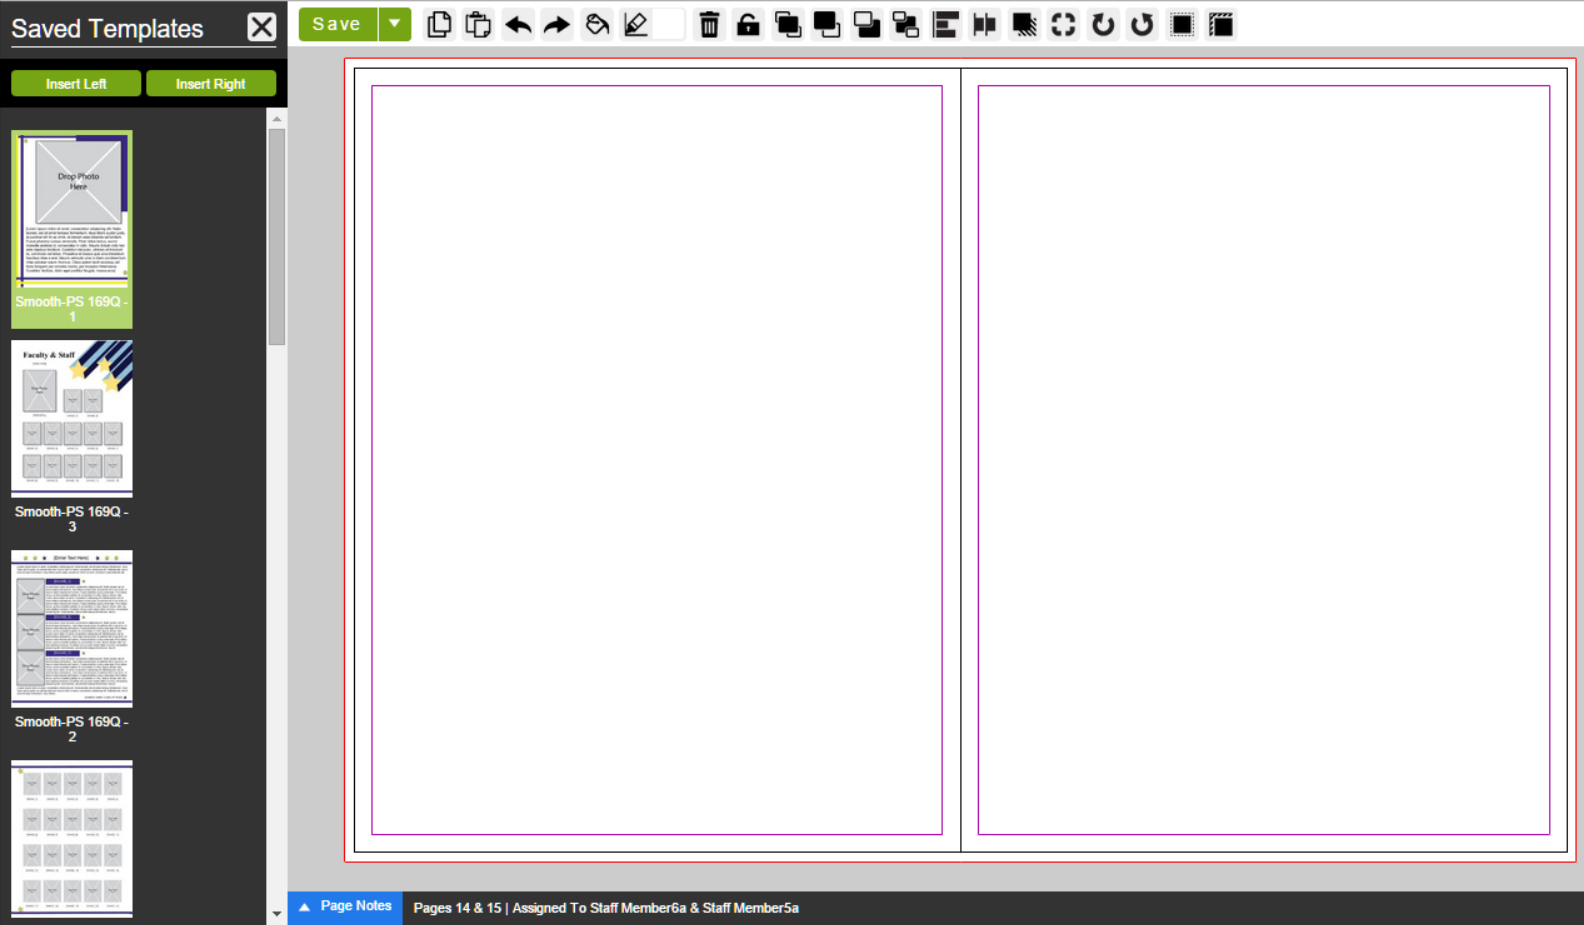Click the Pages 14 & 15 assignment text
This screenshot has height=925, width=1584.
point(606,908)
